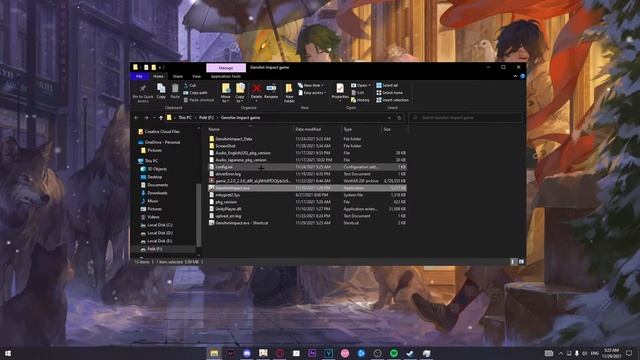Click Select all in the ribbon
Viewport: 640px width, 360px height.
click(x=387, y=85)
